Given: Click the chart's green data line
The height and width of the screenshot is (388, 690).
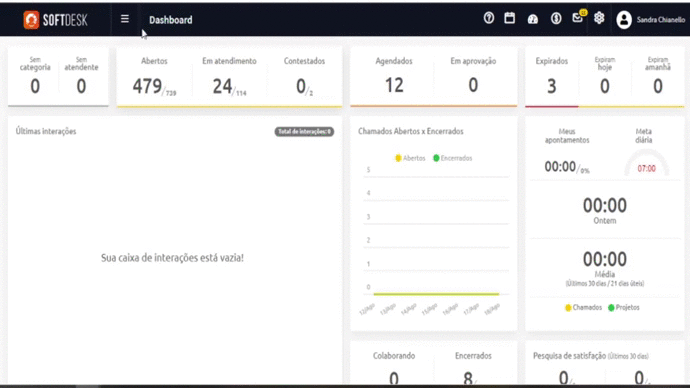Looking at the screenshot, I should click(436, 294).
